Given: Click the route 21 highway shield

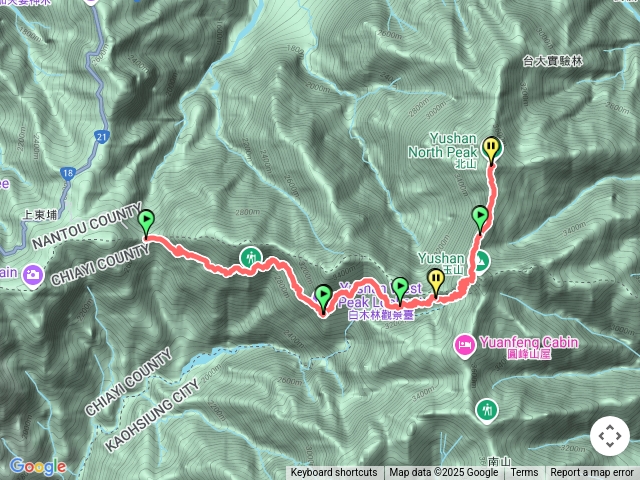Looking at the screenshot, I should 101,137.
